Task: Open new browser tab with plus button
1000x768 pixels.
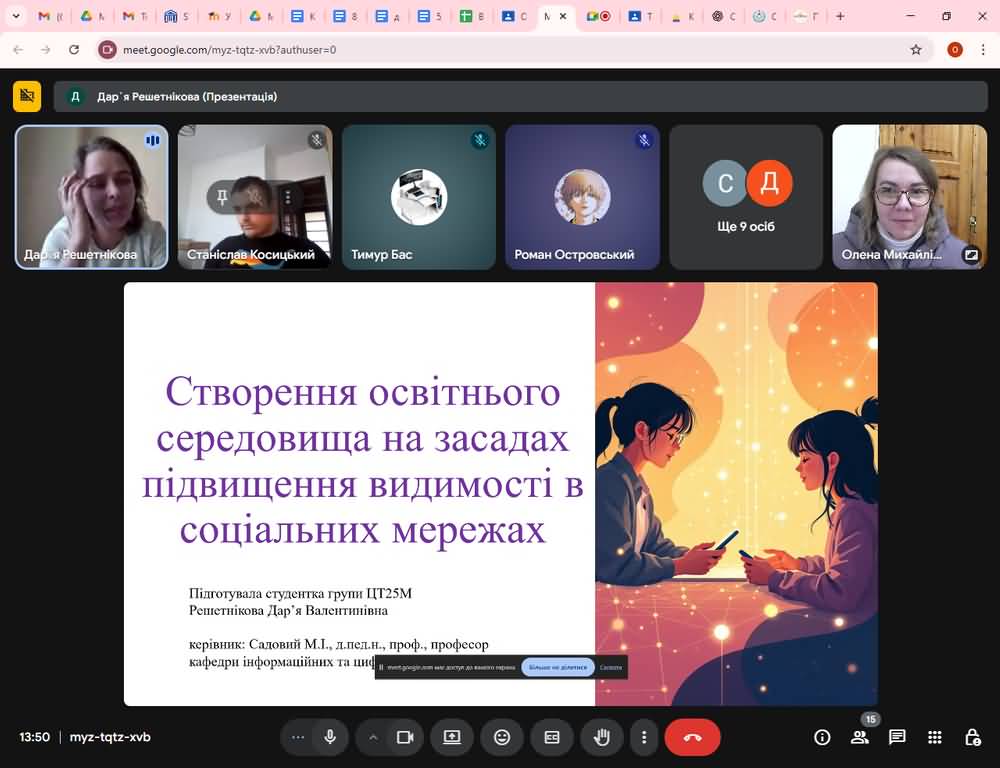Action: 840,16
